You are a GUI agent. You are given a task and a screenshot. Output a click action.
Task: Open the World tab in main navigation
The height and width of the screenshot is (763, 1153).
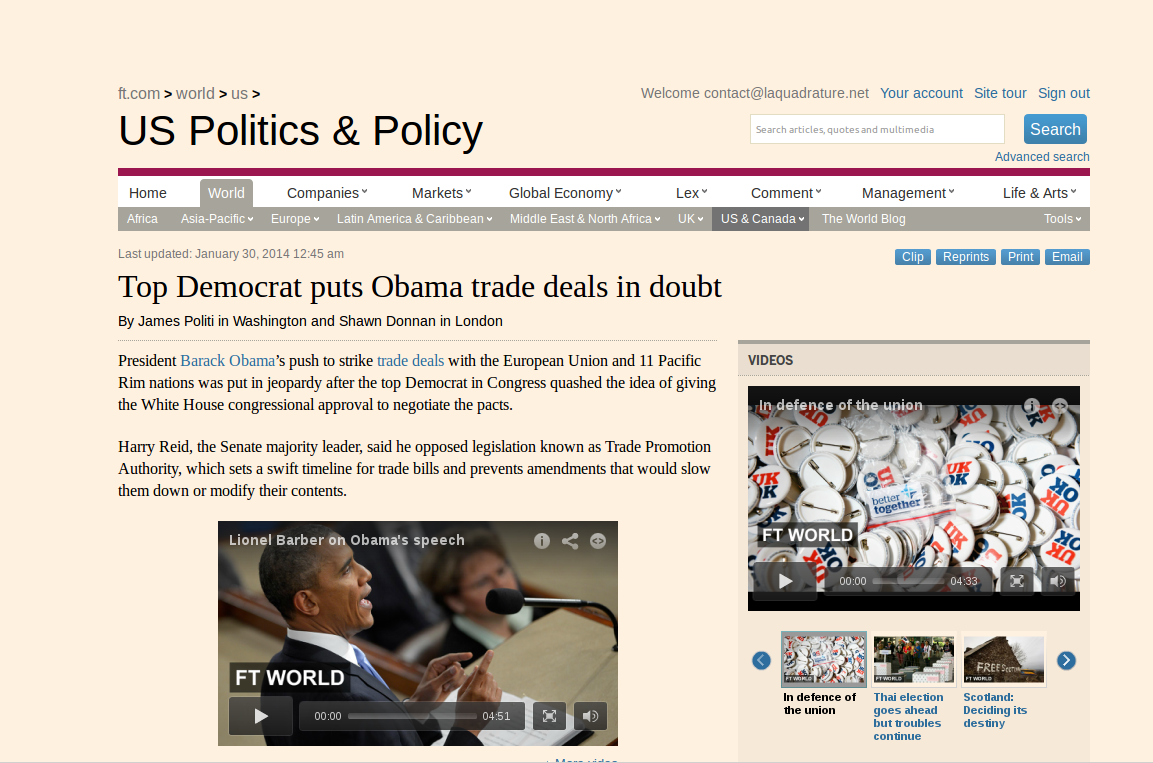coord(226,193)
